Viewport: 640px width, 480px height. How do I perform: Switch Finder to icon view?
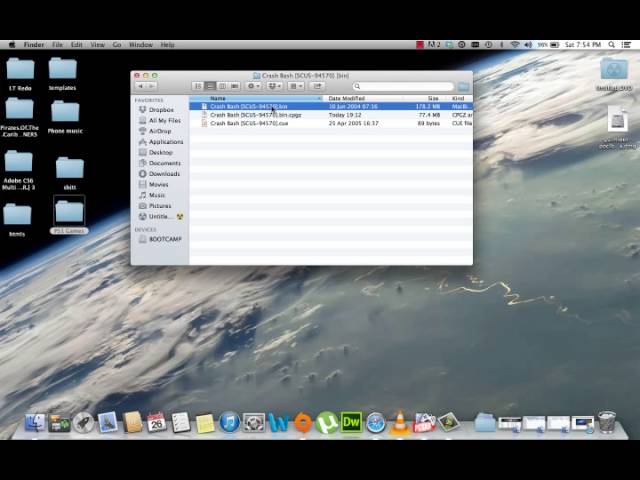198,86
